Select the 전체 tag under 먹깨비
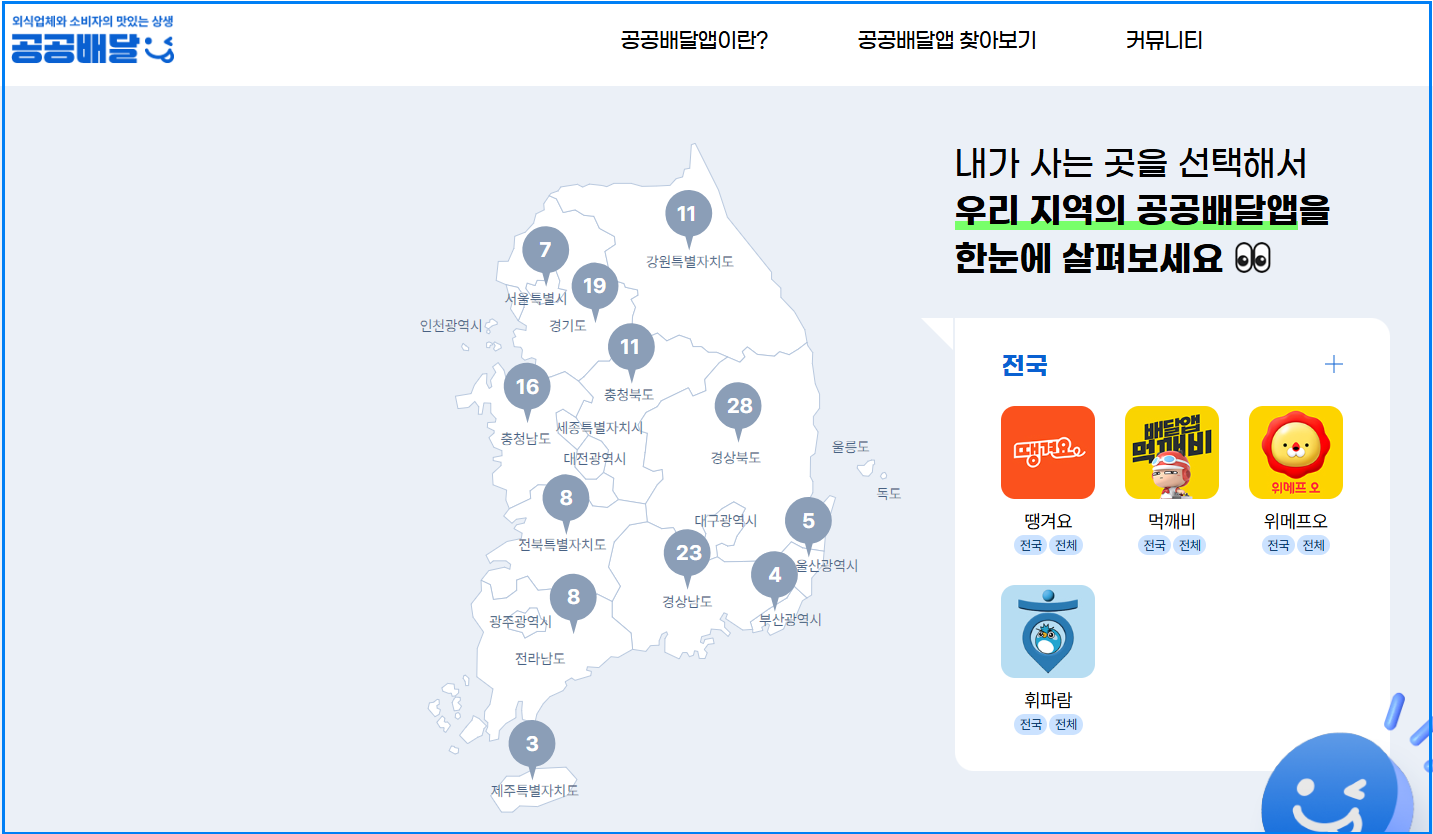 pos(1190,545)
